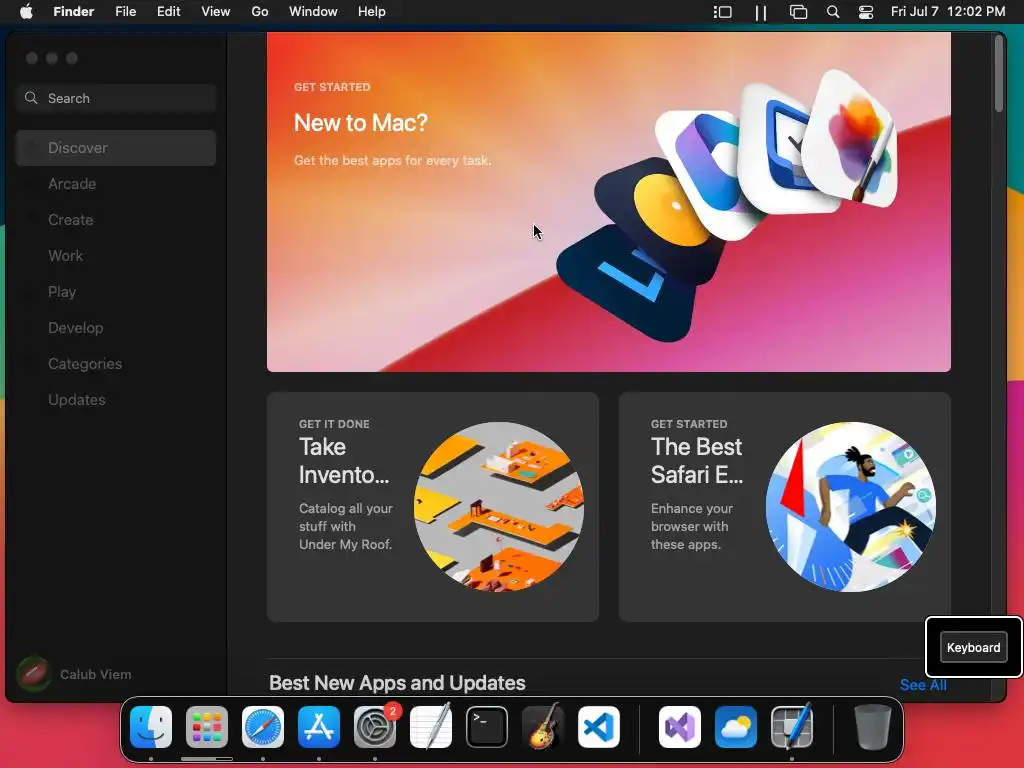Launch Launchpad from the dock

tap(207, 727)
